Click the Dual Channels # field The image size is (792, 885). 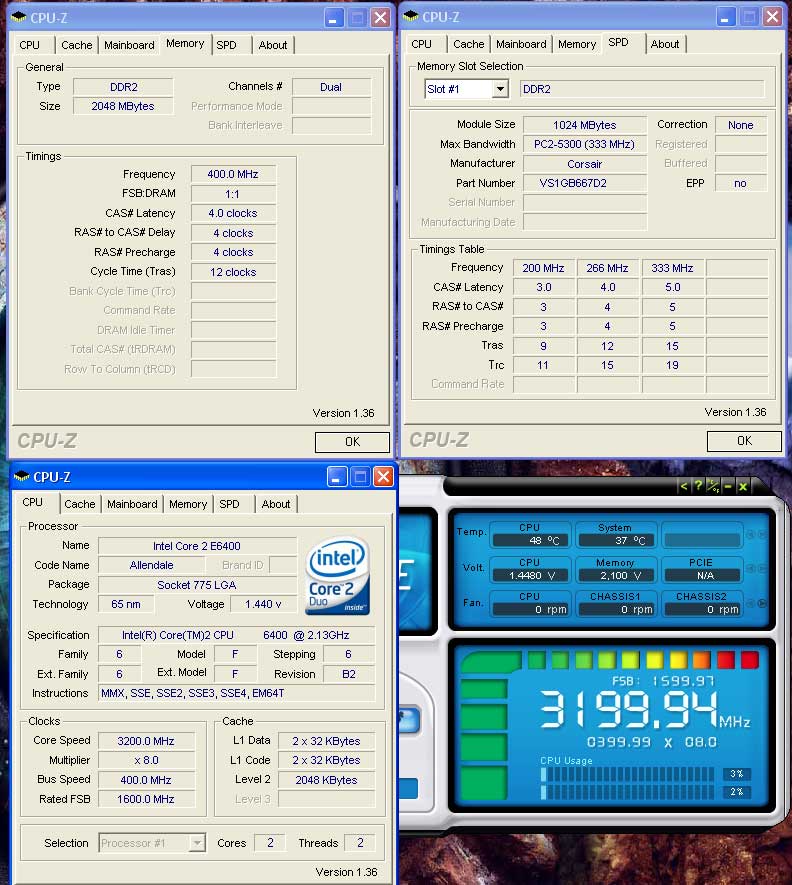[331, 87]
